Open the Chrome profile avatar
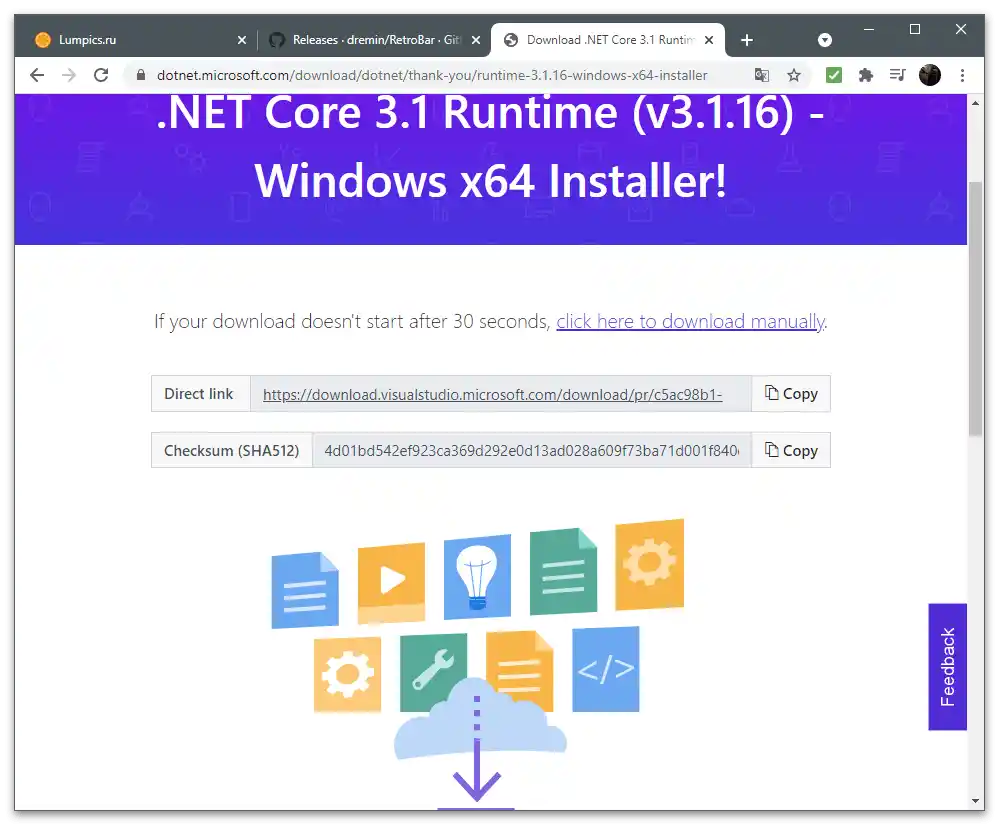Viewport: 999px width, 825px height. coord(930,75)
